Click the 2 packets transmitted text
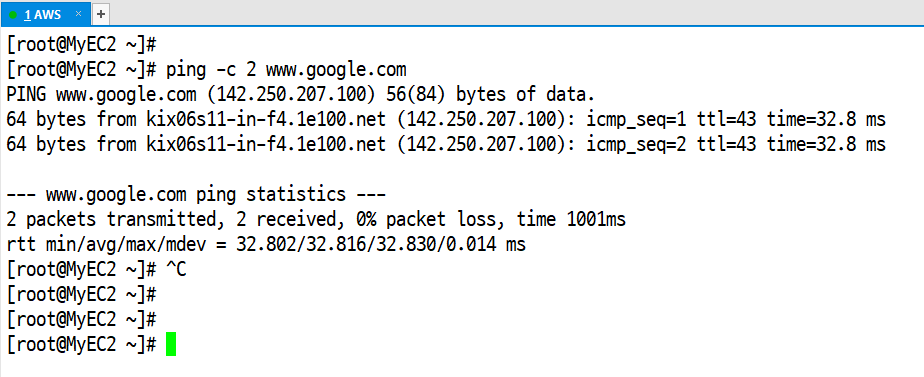Image resolution: width=924 pixels, height=377 pixels. (111, 219)
